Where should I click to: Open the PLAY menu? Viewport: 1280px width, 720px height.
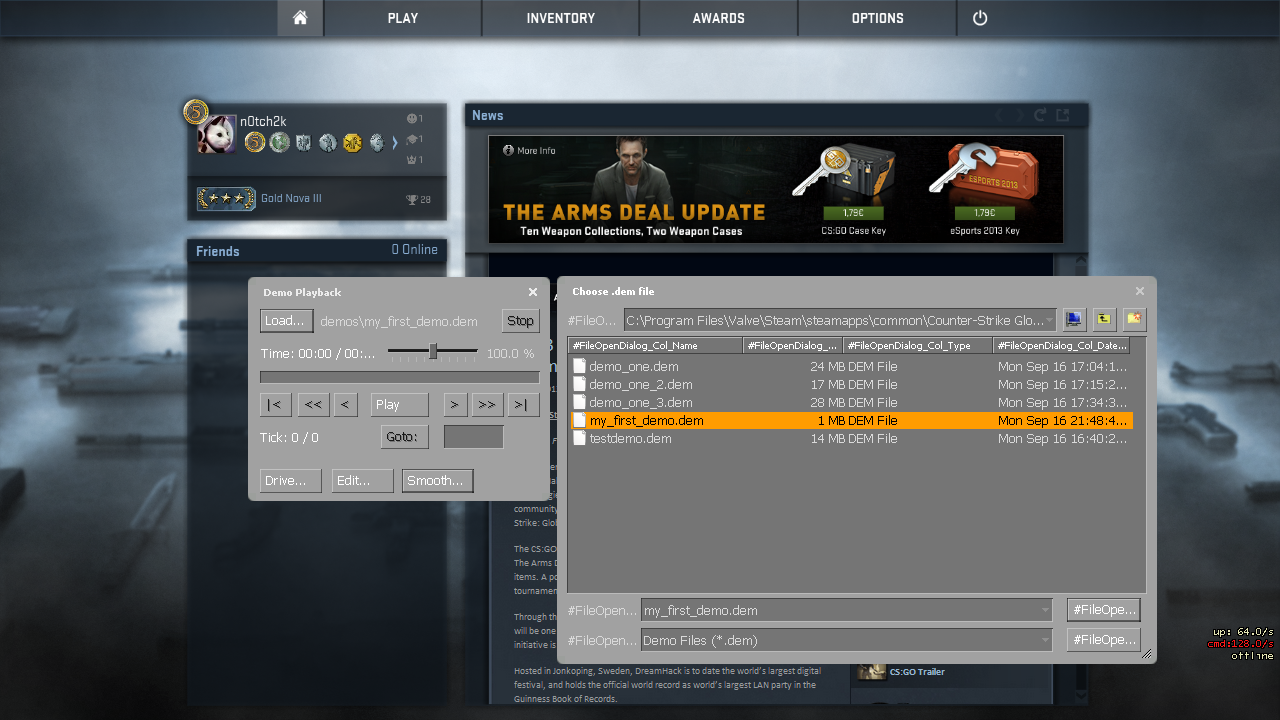point(403,18)
